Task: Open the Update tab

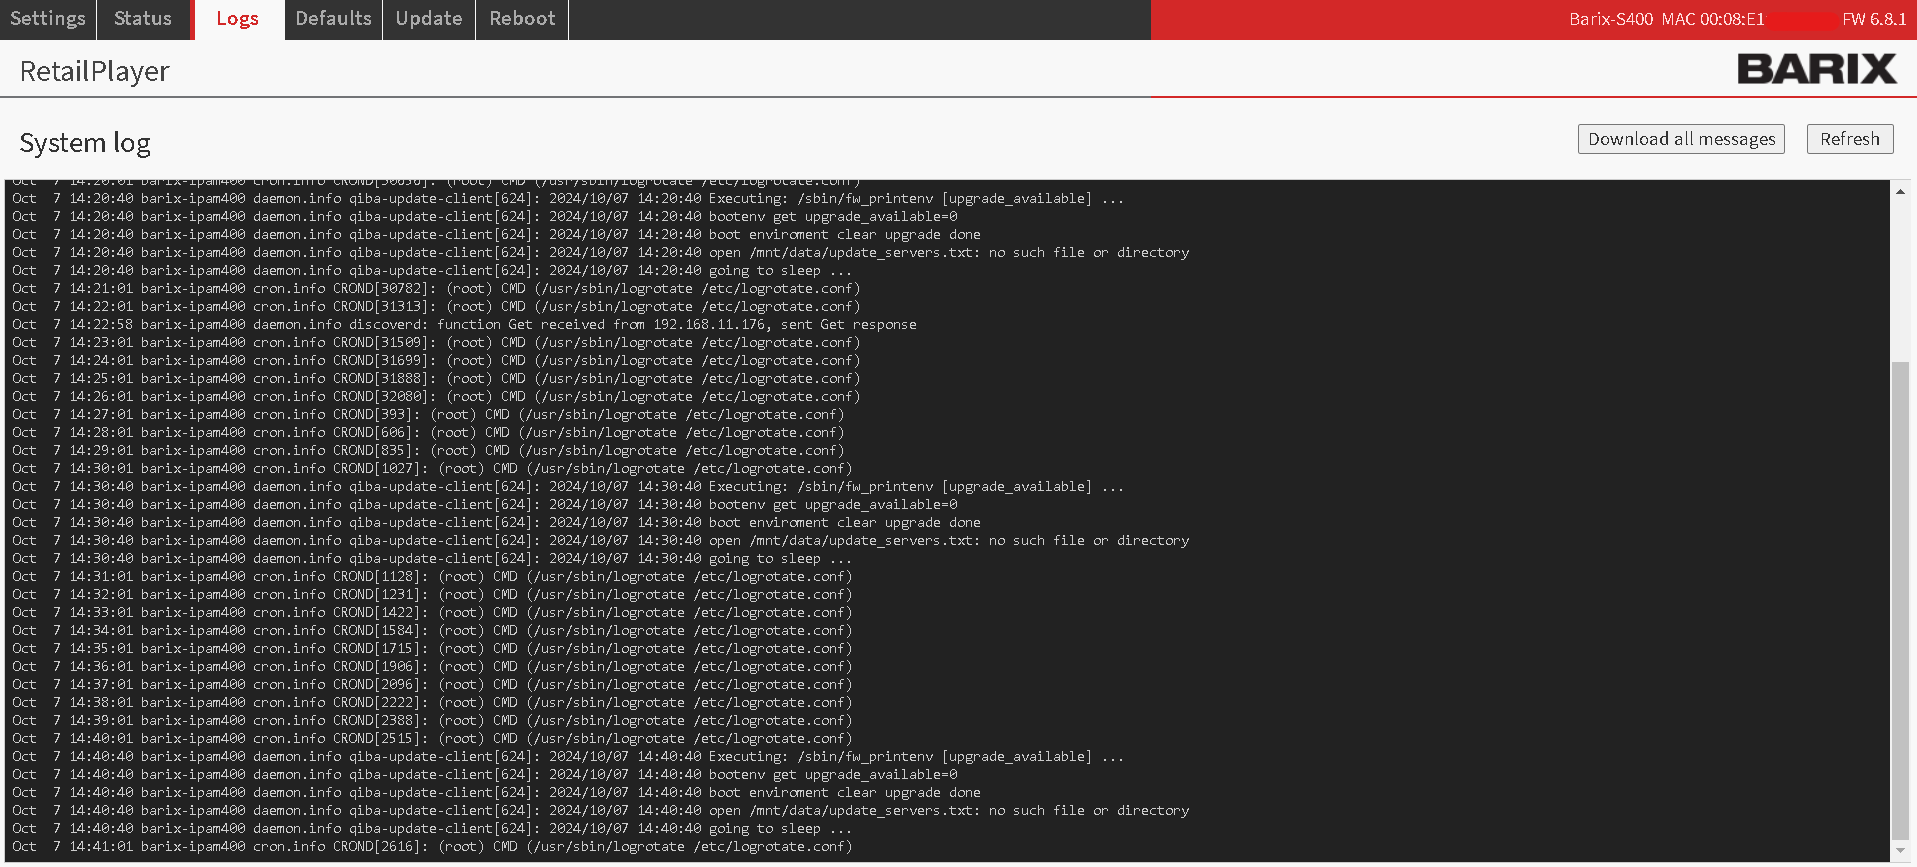Action: pyautogui.click(x=428, y=19)
